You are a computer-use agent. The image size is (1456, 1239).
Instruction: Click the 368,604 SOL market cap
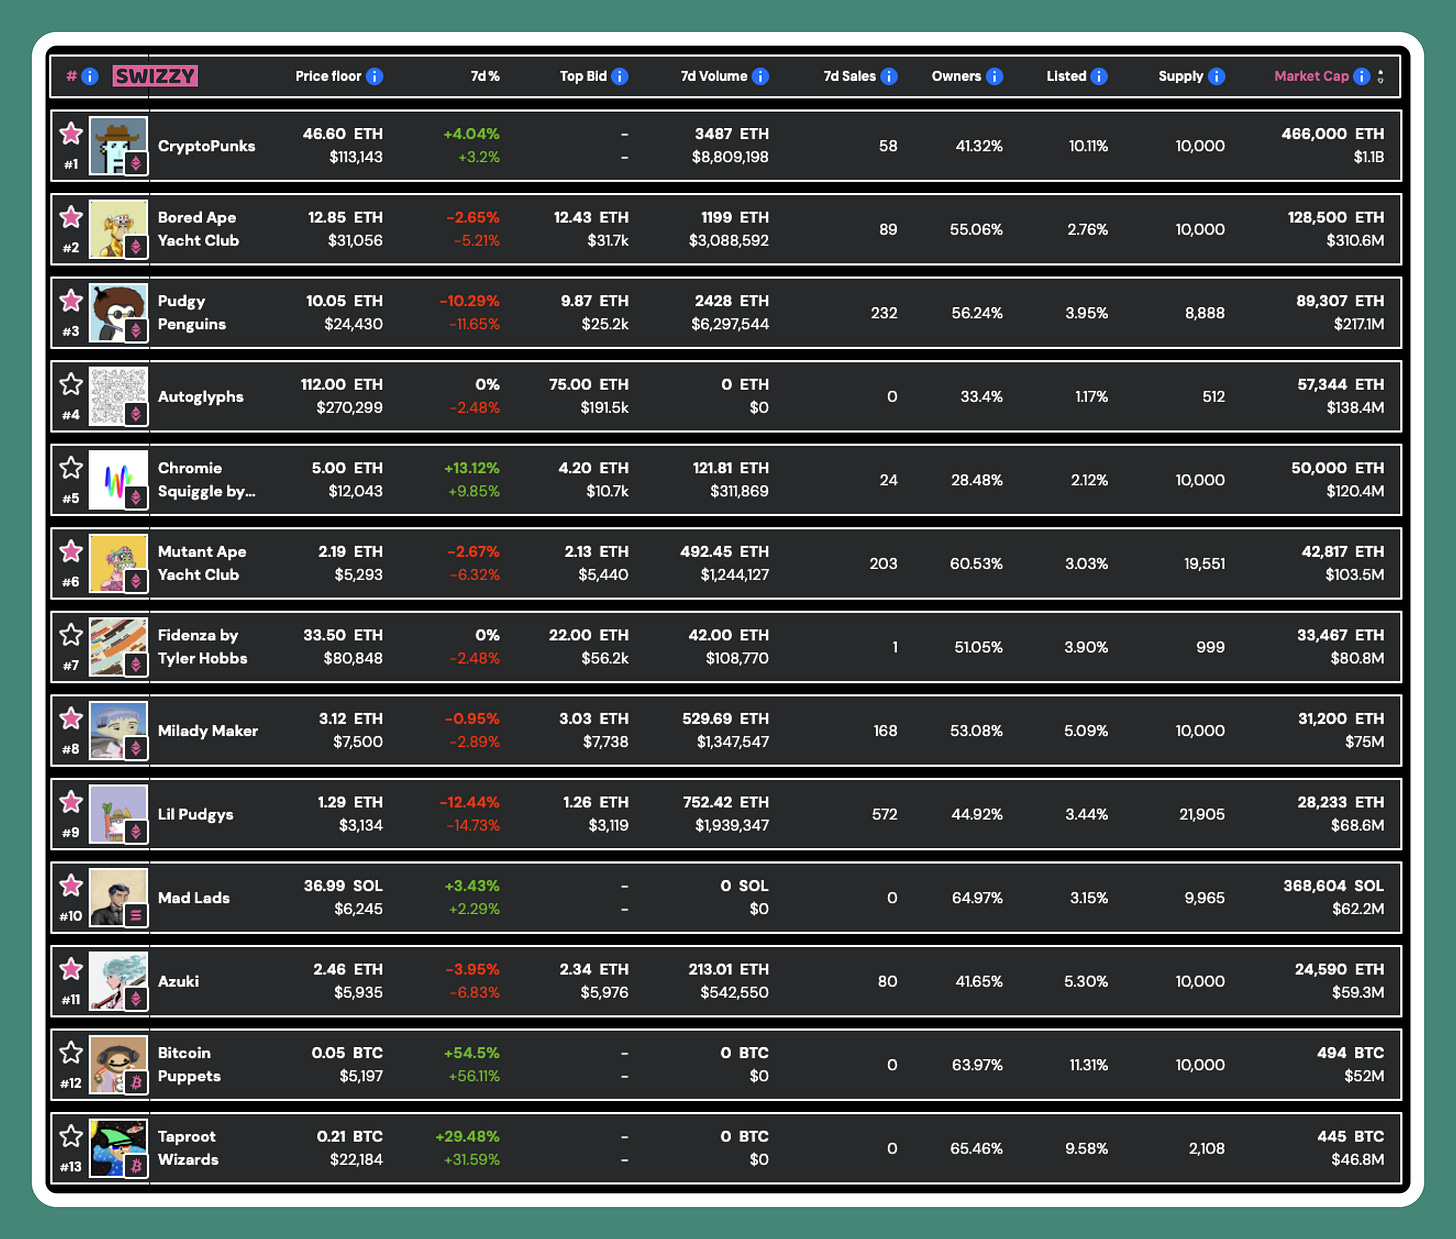tap(1334, 886)
